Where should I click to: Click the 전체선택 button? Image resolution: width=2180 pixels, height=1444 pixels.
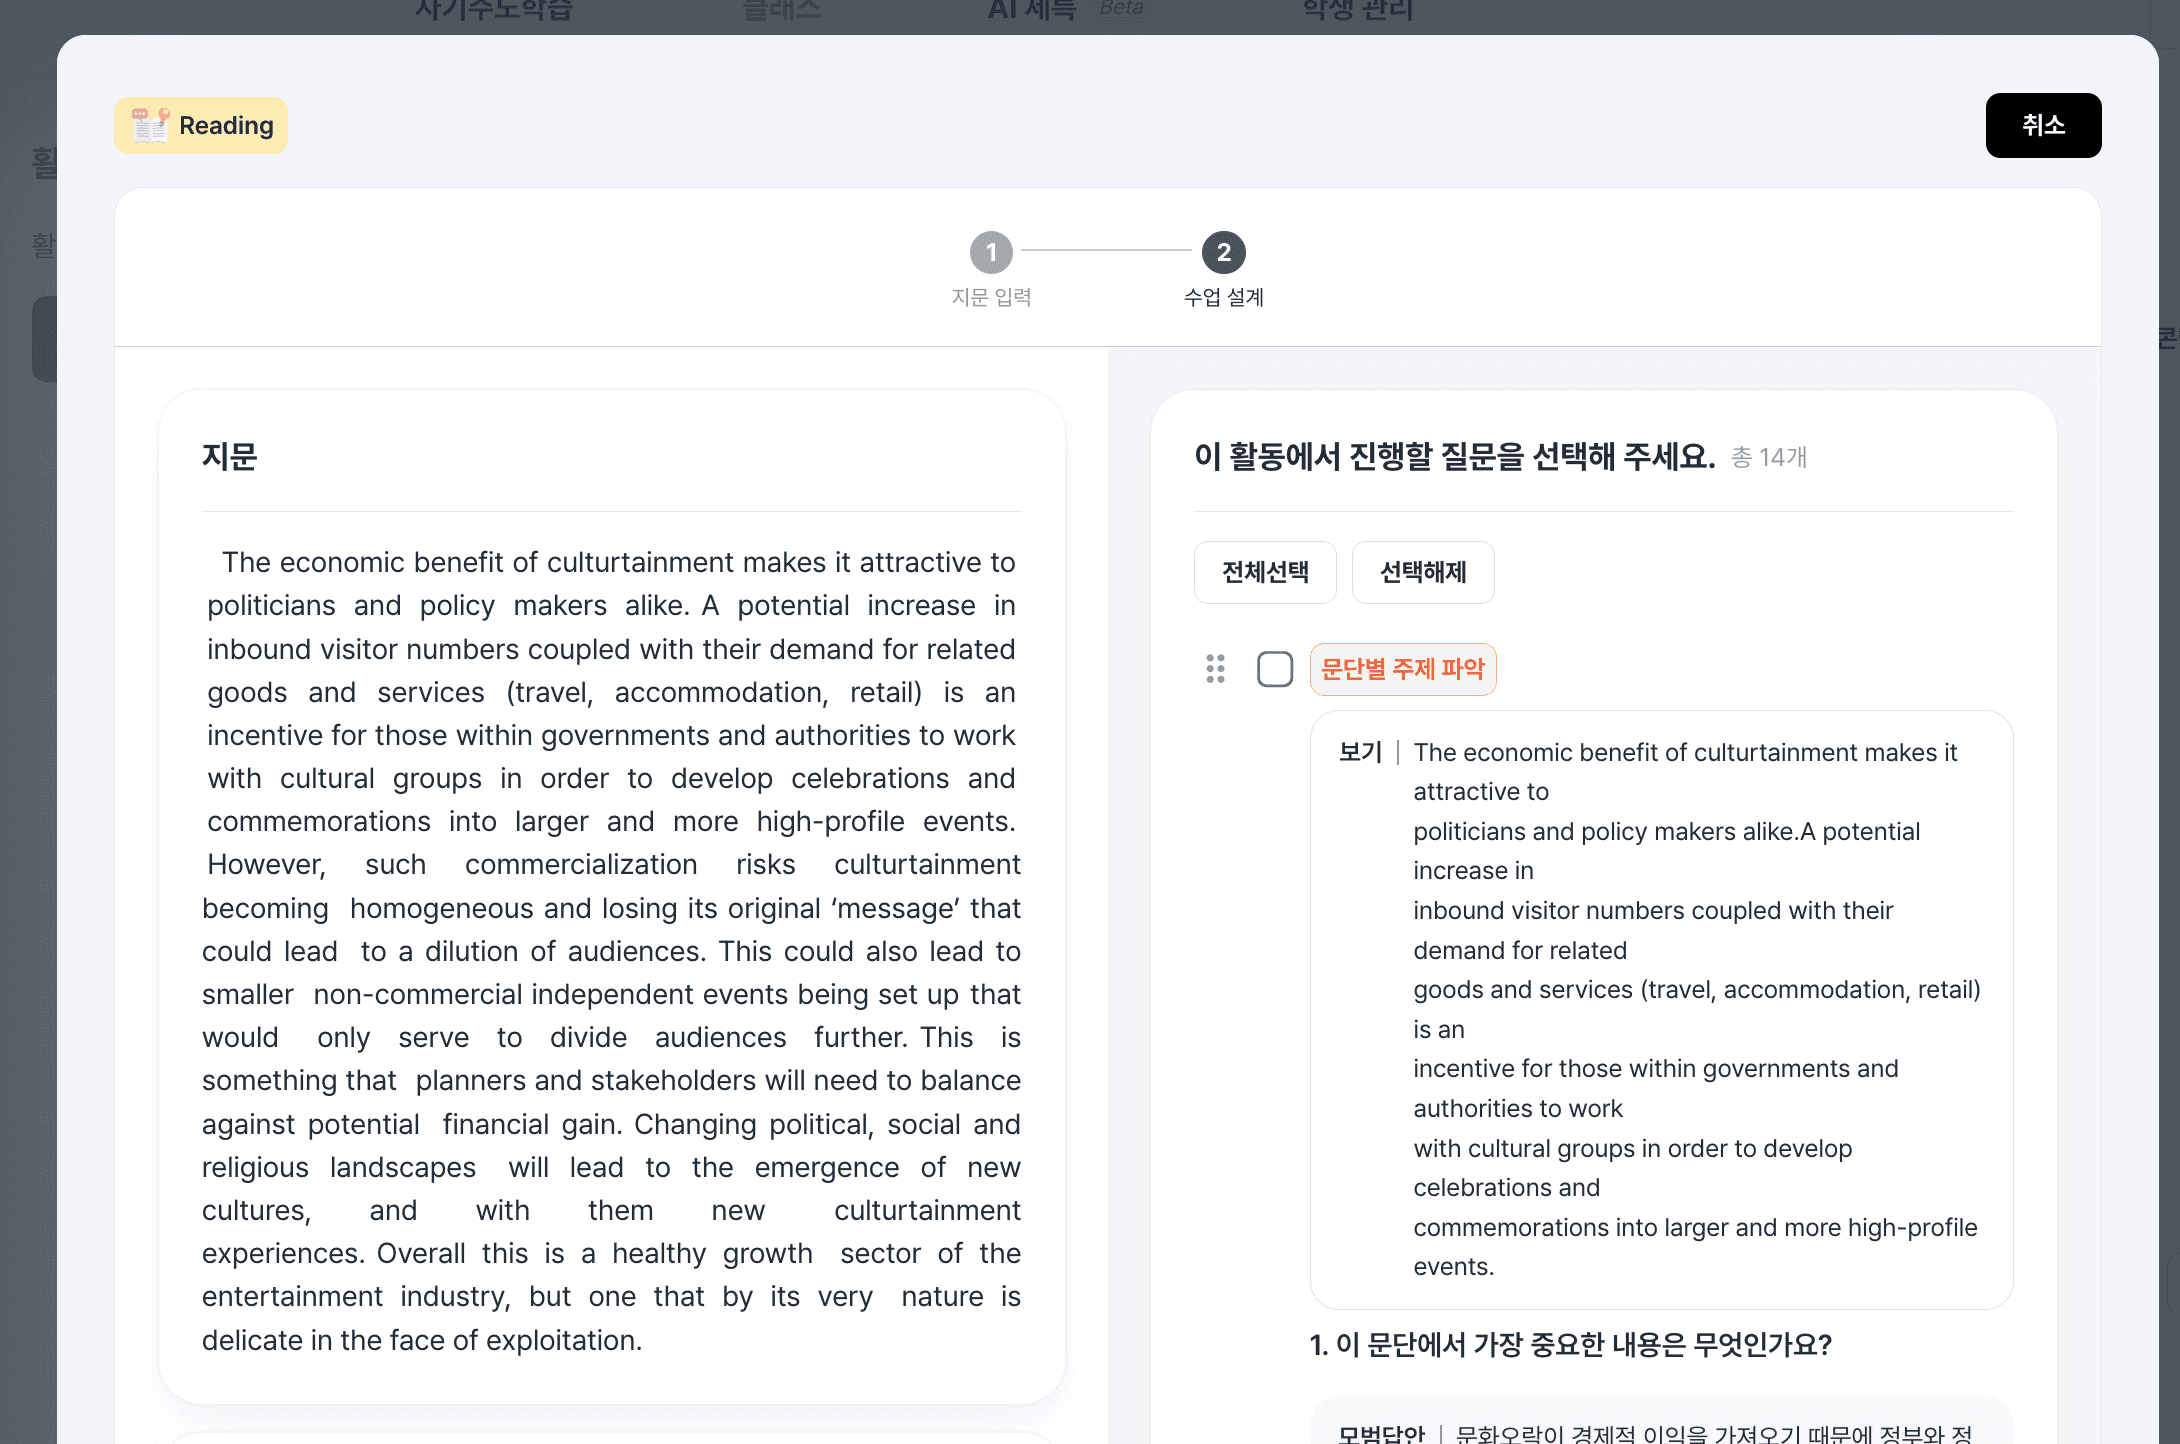[x=1264, y=572]
